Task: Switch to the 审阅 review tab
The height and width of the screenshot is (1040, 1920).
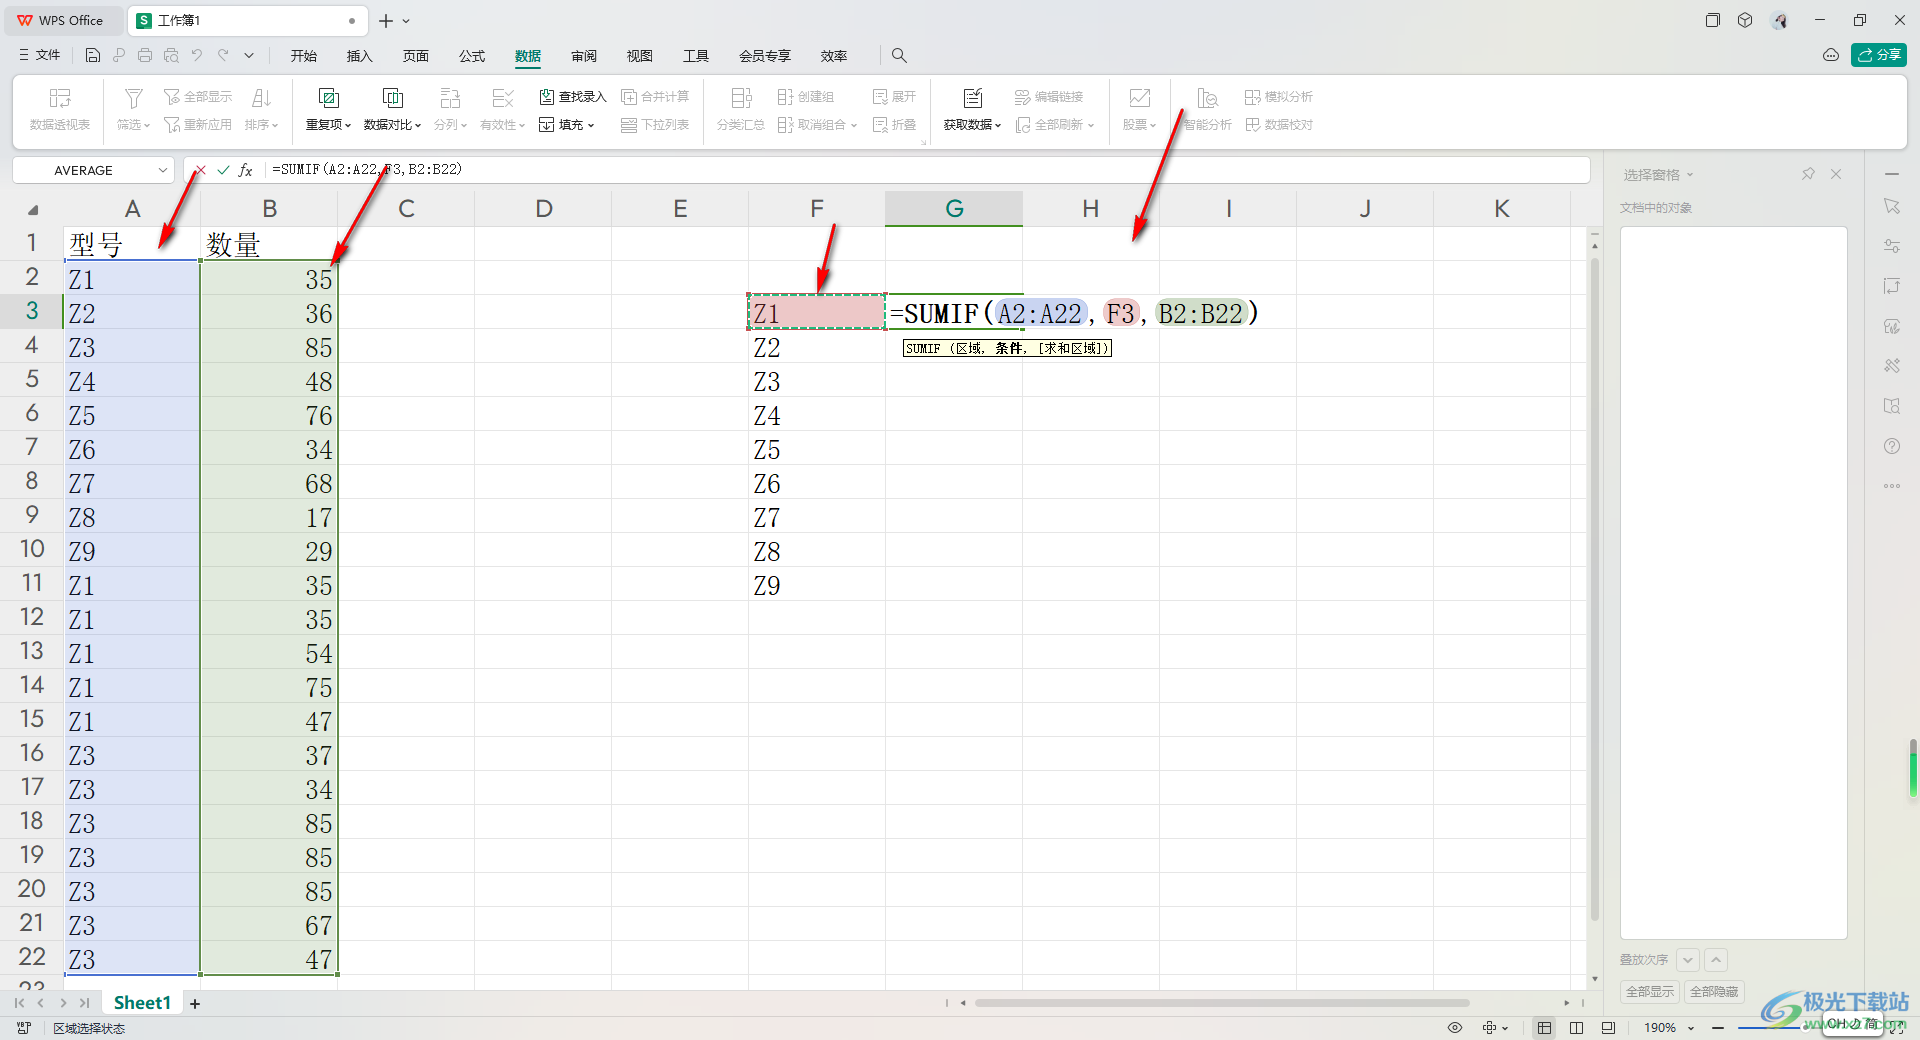Action: [584, 56]
